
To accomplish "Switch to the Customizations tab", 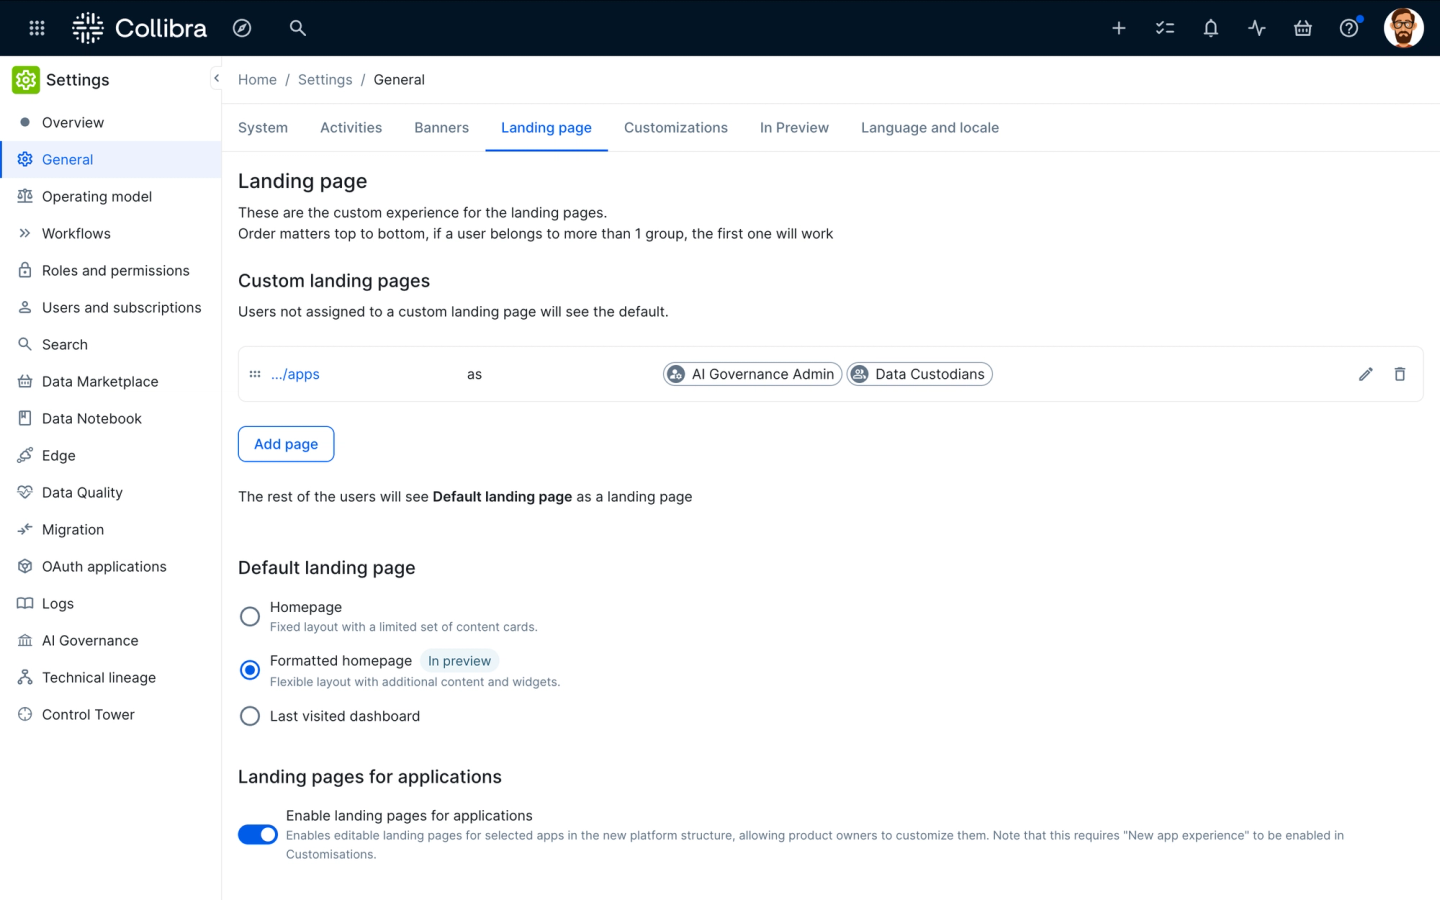I will click(676, 128).
